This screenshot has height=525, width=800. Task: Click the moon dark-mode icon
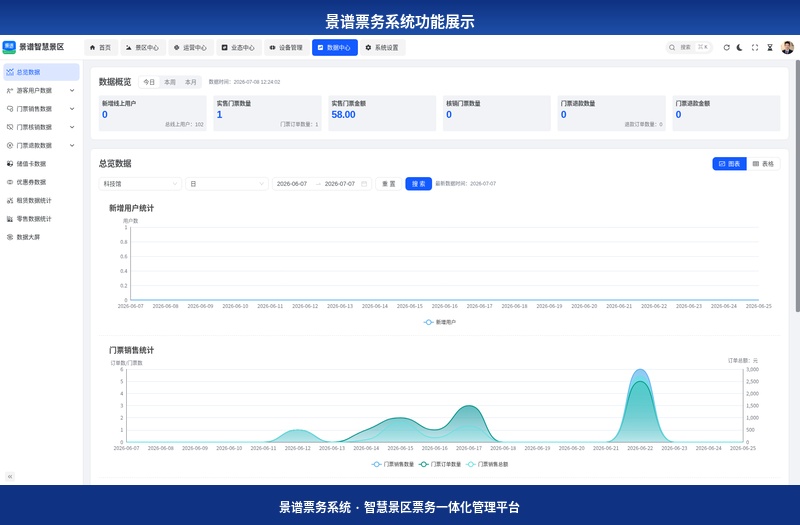(740, 47)
